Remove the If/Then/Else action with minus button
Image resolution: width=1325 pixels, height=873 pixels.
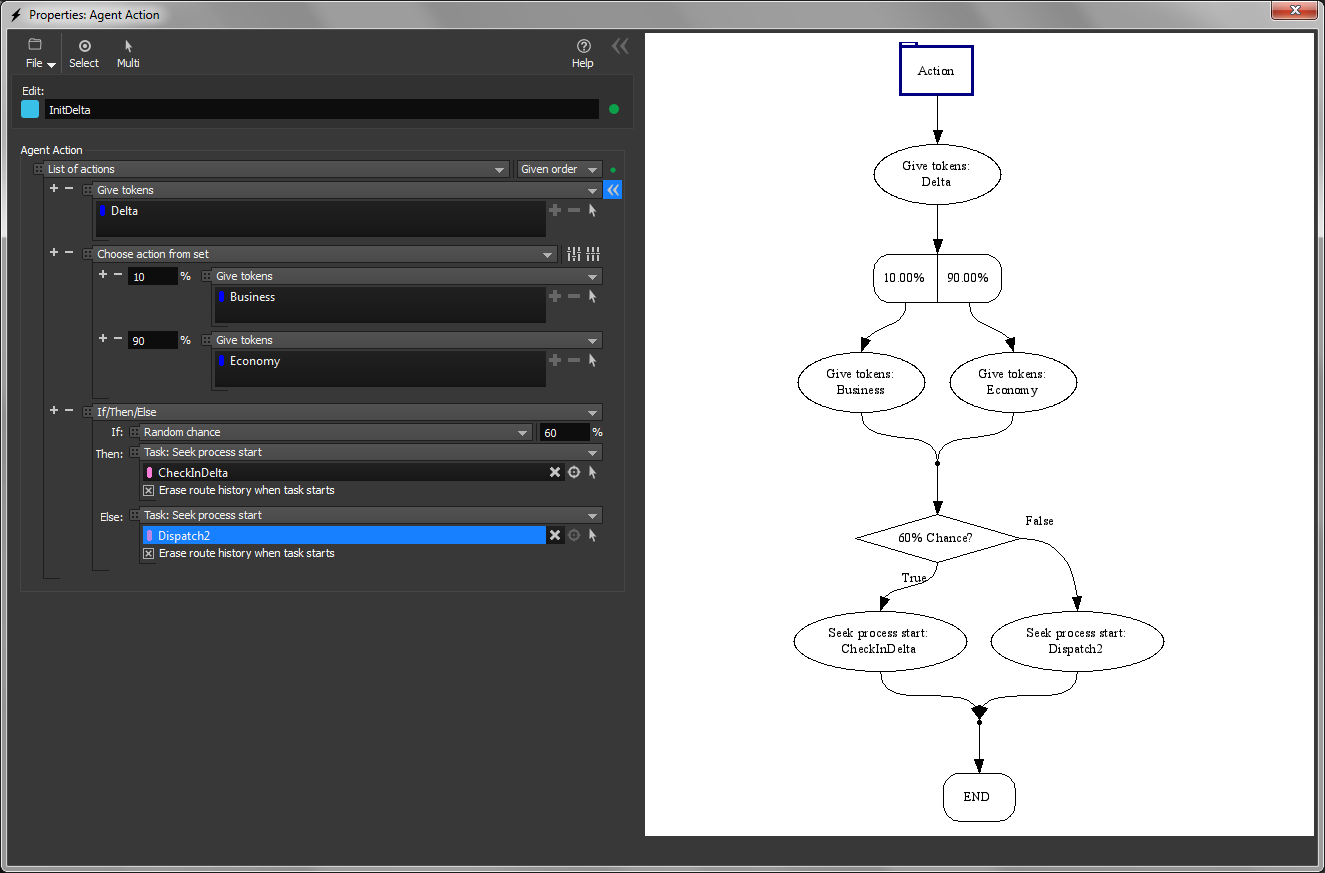(x=69, y=411)
